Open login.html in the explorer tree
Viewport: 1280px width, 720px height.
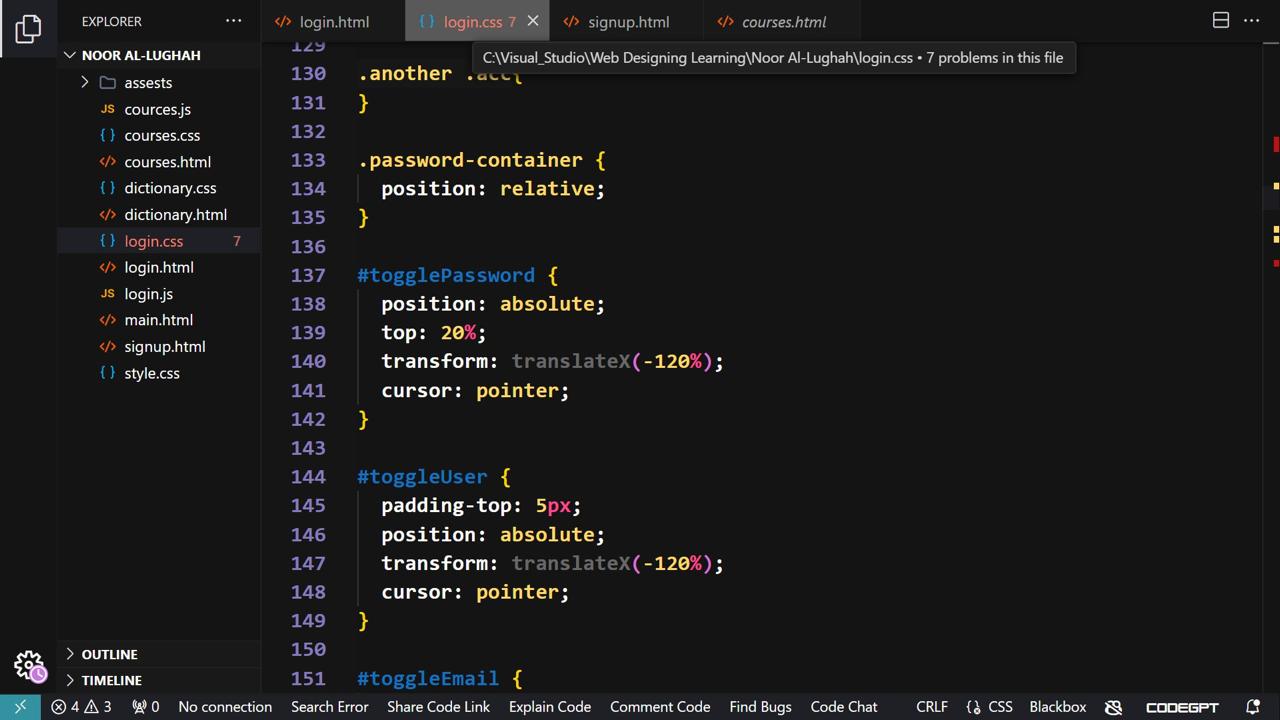click(159, 267)
